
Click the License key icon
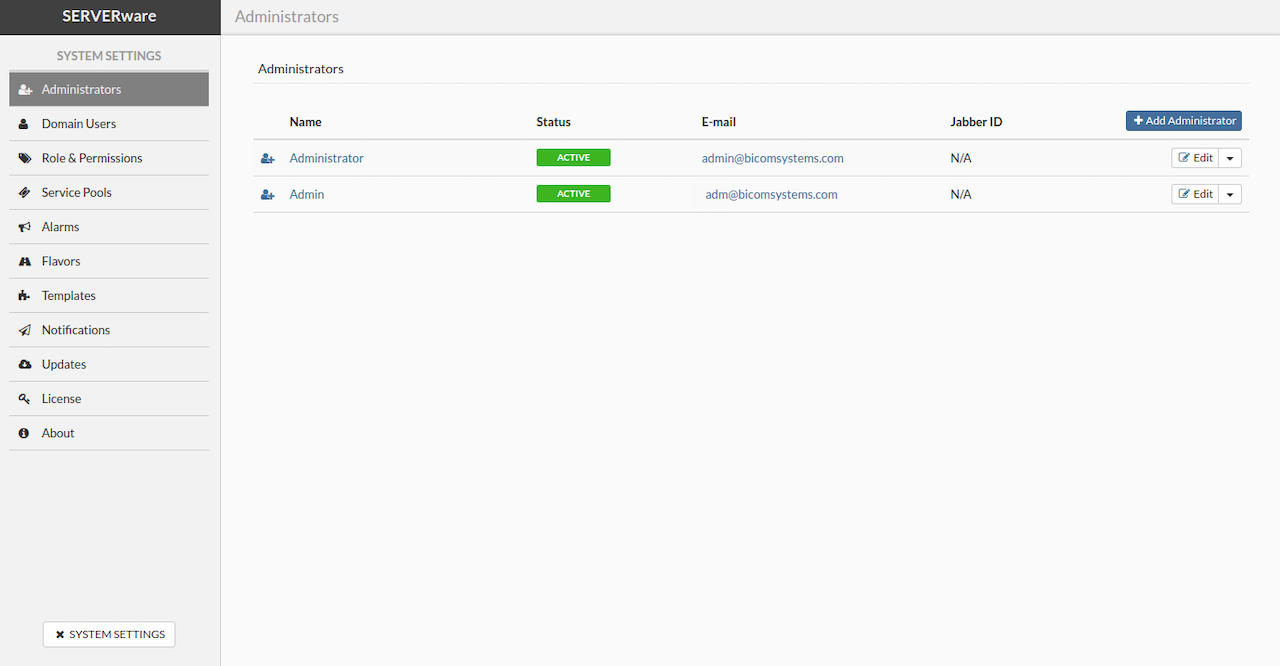tap(25, 399)
